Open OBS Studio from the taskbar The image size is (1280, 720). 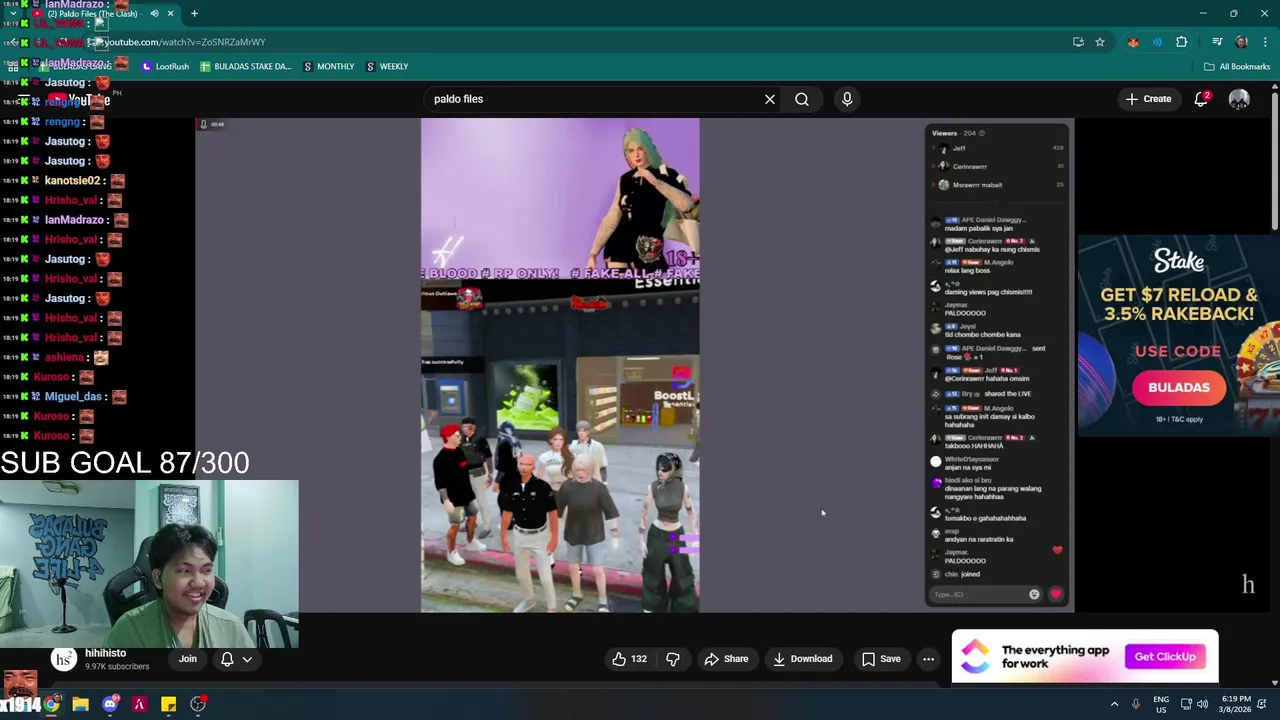[198, 704]
